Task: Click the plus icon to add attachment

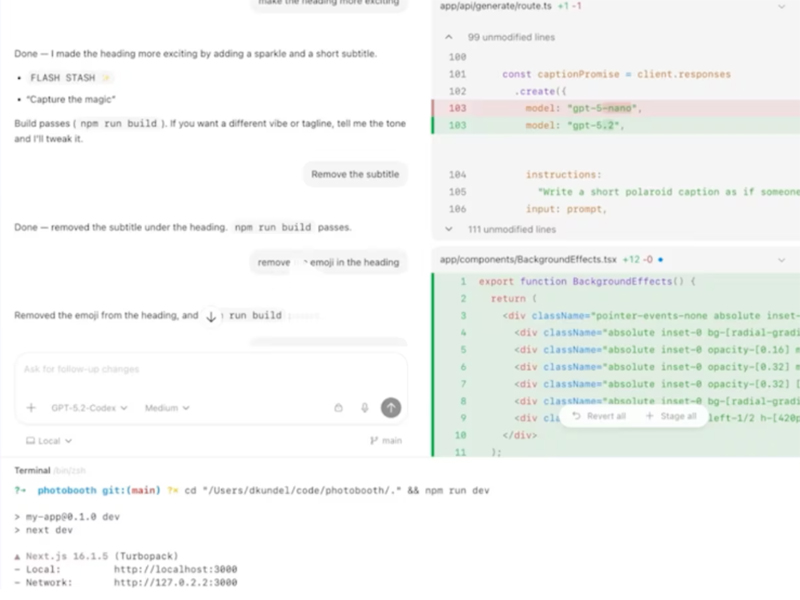Action: [x=31, y=408]
